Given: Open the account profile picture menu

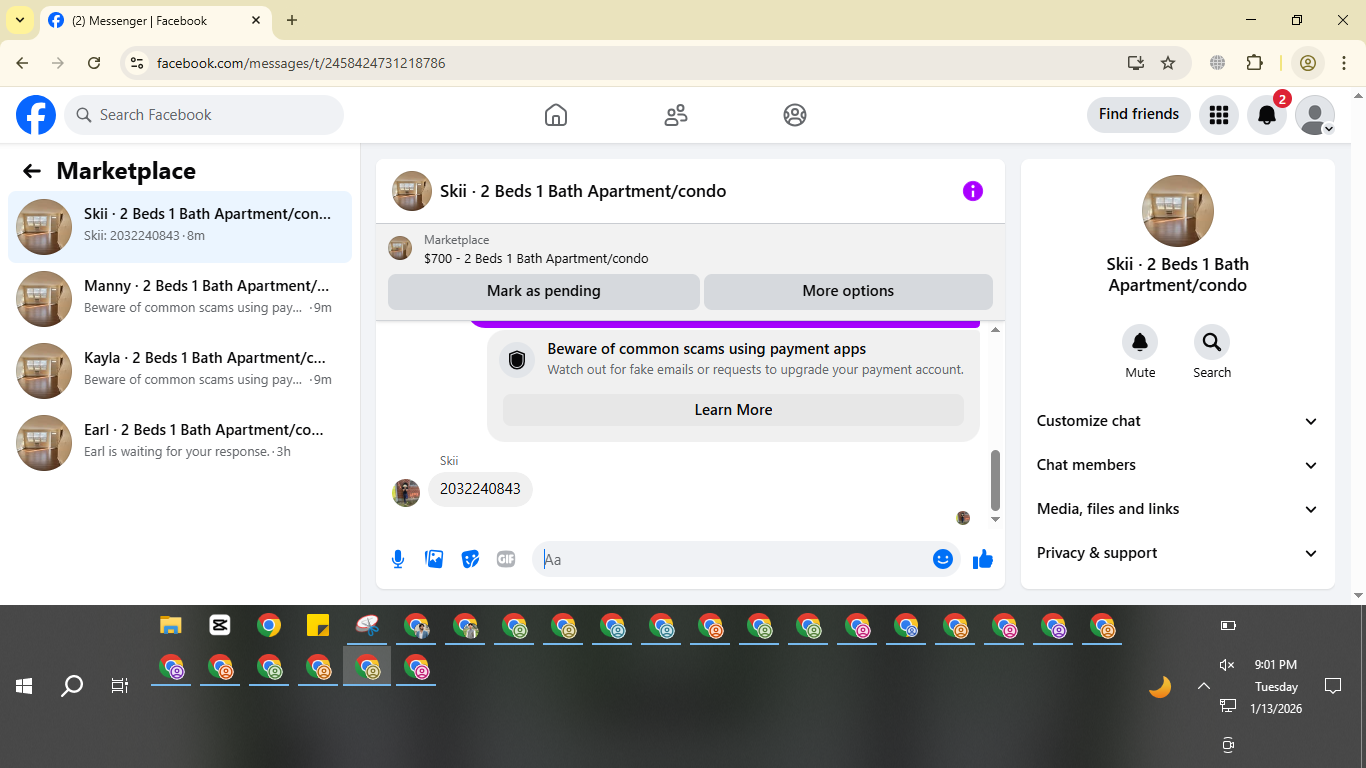Looking at the screenshot, I should [x=1315, y=115].
